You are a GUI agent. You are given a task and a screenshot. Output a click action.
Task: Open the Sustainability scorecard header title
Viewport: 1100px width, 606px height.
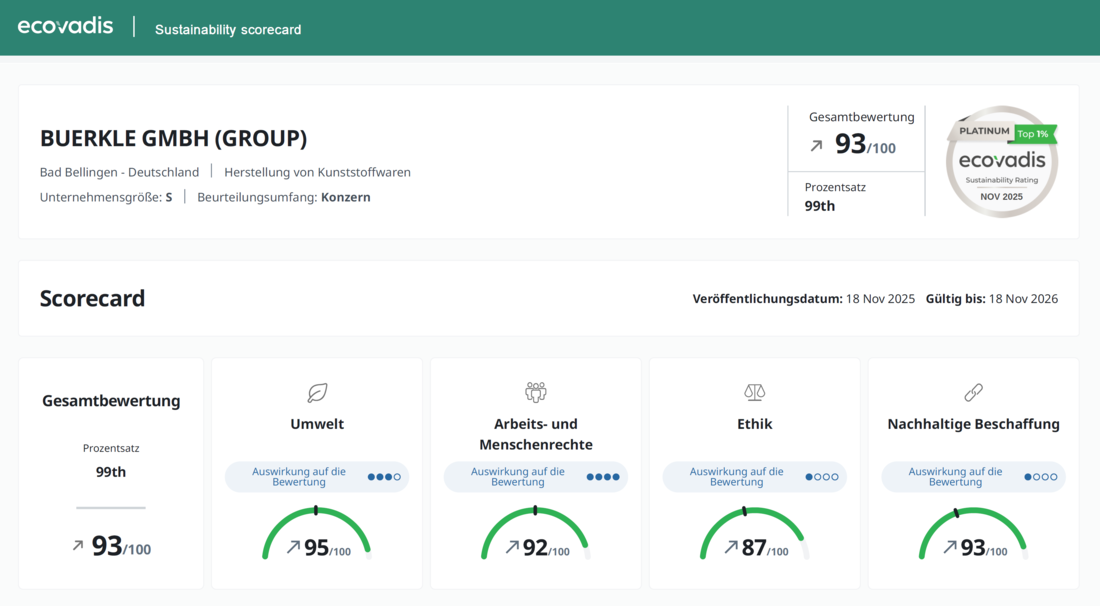tap(228, 30)
